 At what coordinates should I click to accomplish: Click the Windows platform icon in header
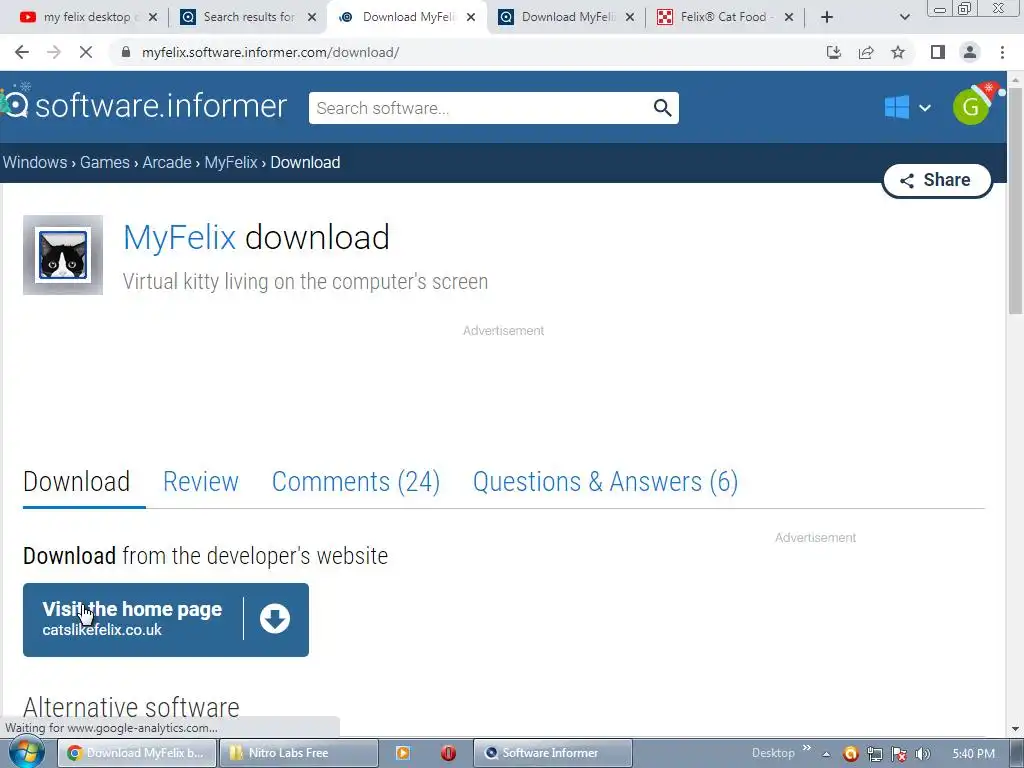897,107
